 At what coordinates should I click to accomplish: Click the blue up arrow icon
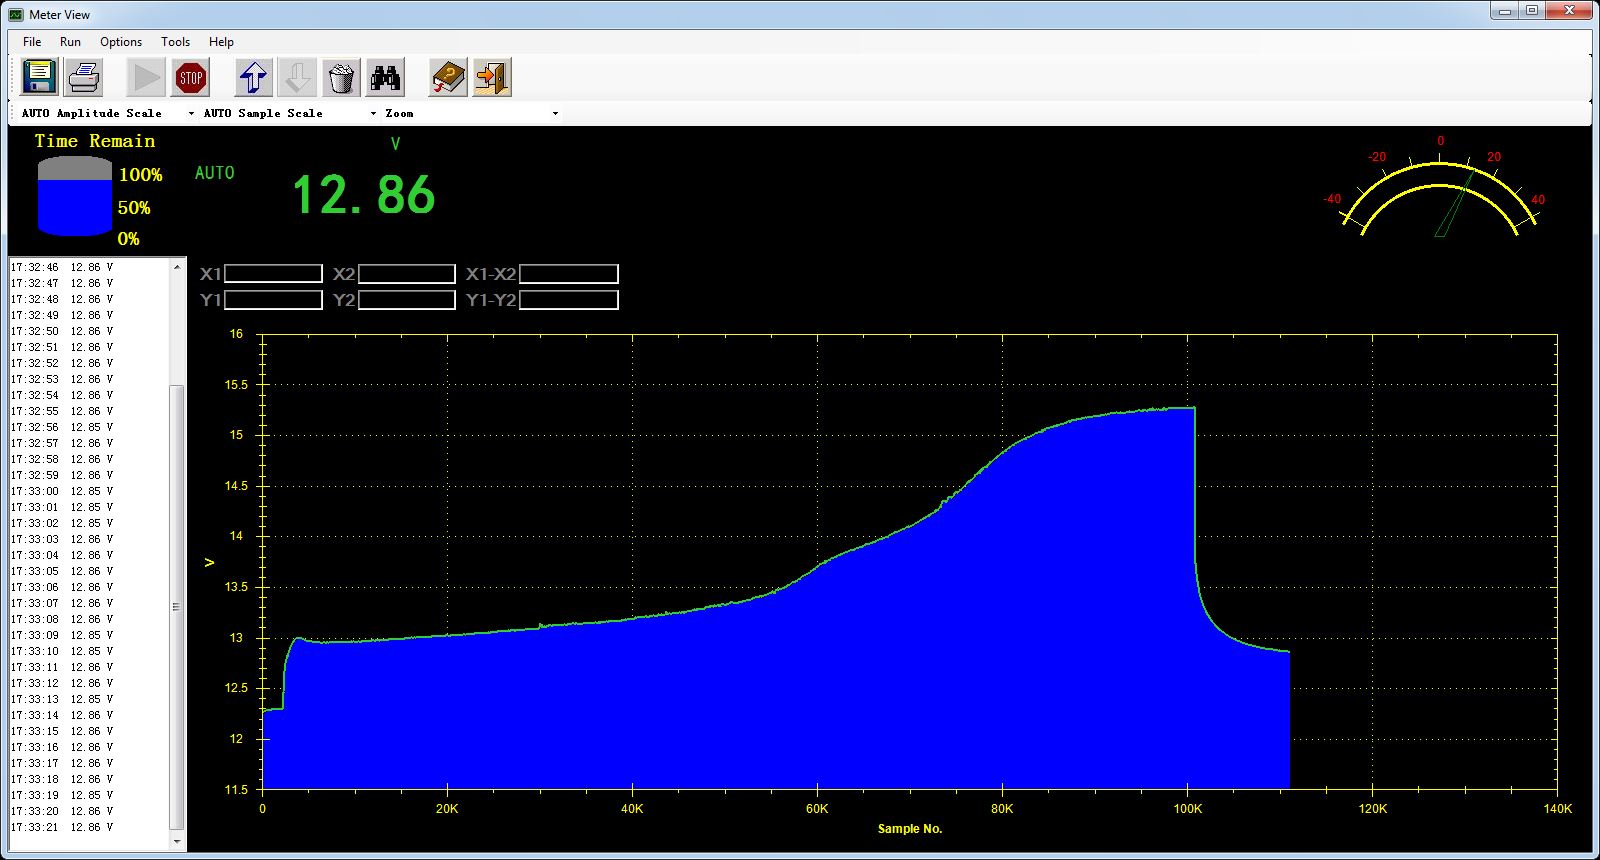pos(254,77)
